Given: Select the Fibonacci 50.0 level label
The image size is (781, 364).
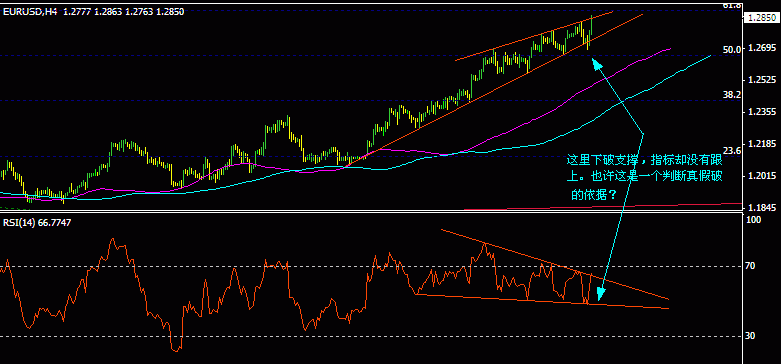Looking at the screenshot, I should tap(733, 49).
